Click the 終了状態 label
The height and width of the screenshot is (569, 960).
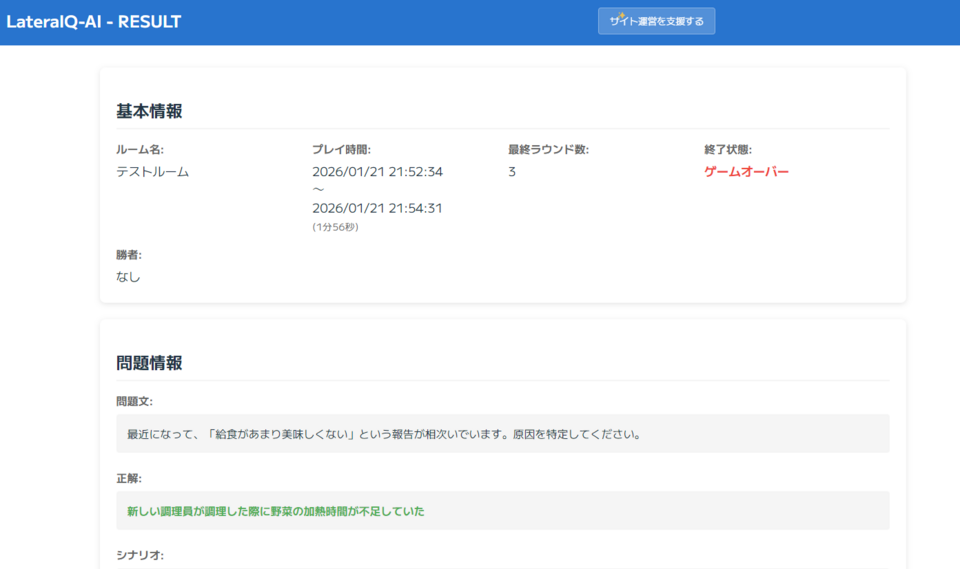[x=728, y=150]
